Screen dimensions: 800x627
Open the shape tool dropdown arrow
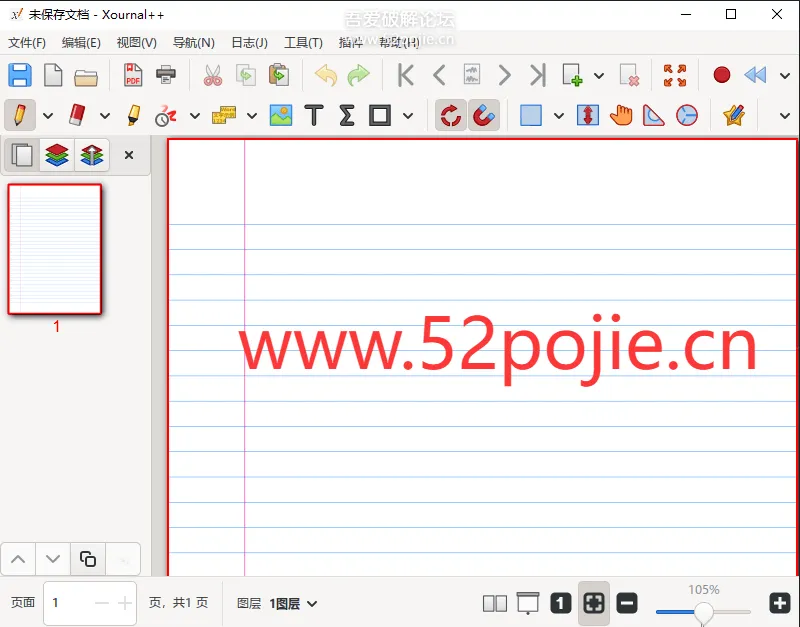(408, 116)
